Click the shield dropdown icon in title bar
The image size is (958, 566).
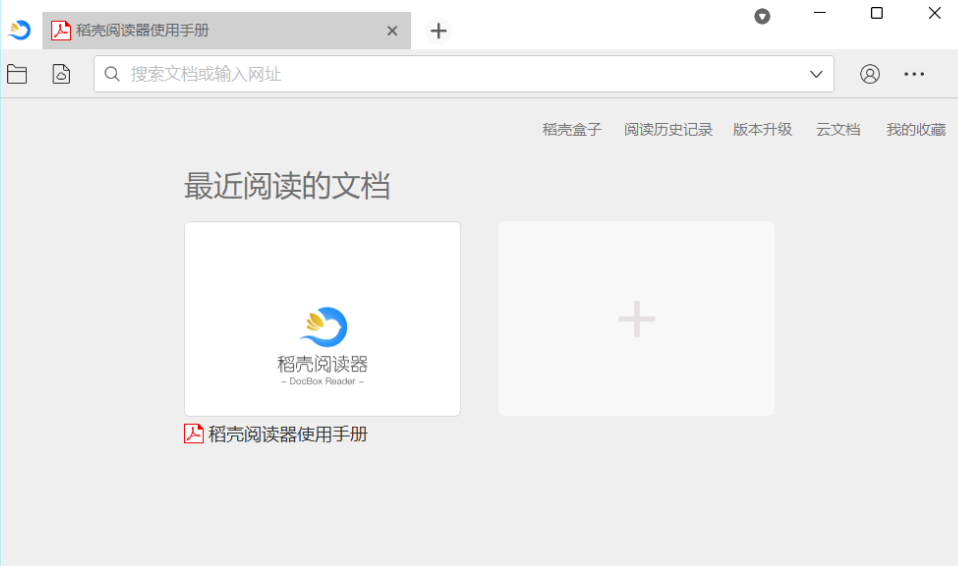click(762, 16)
